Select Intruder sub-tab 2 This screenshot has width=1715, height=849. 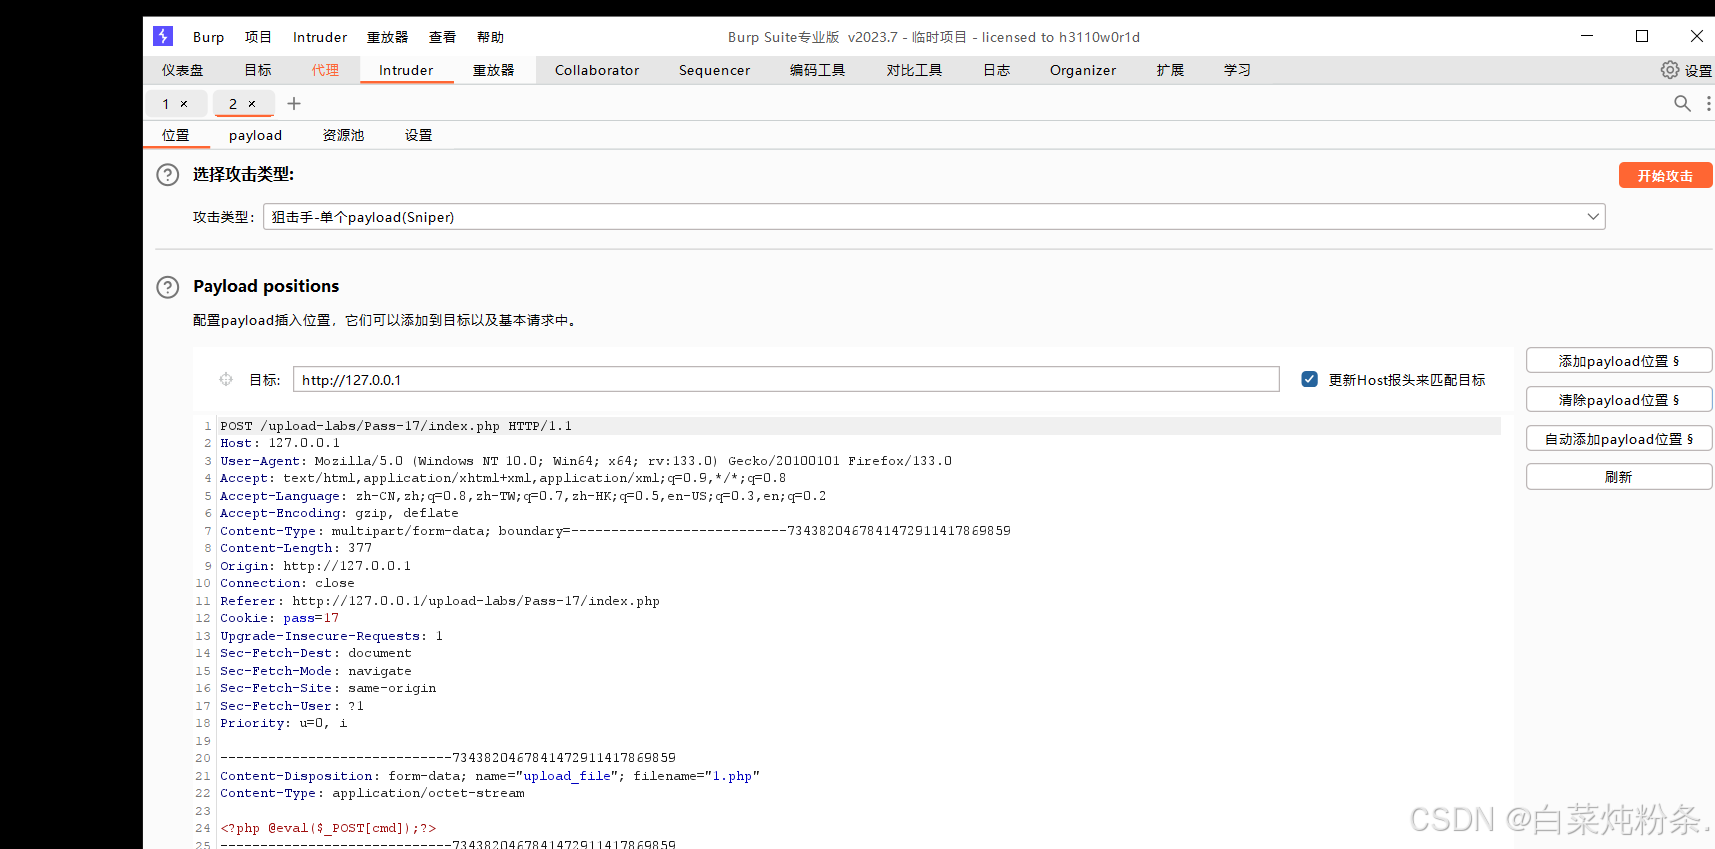click(x=233, y=104)
